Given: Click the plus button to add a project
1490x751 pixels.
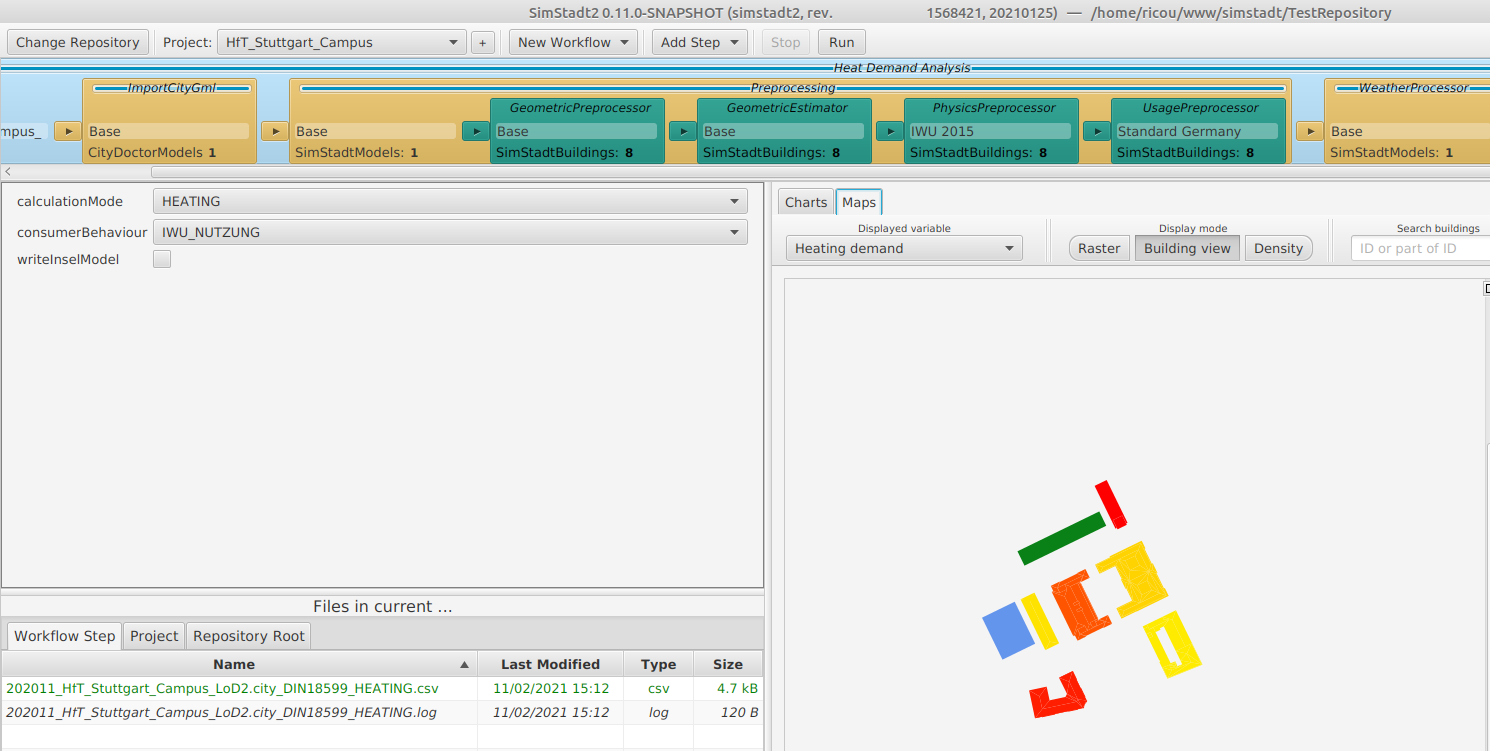Looking at the screenshot, I should (x=483, y=42).
